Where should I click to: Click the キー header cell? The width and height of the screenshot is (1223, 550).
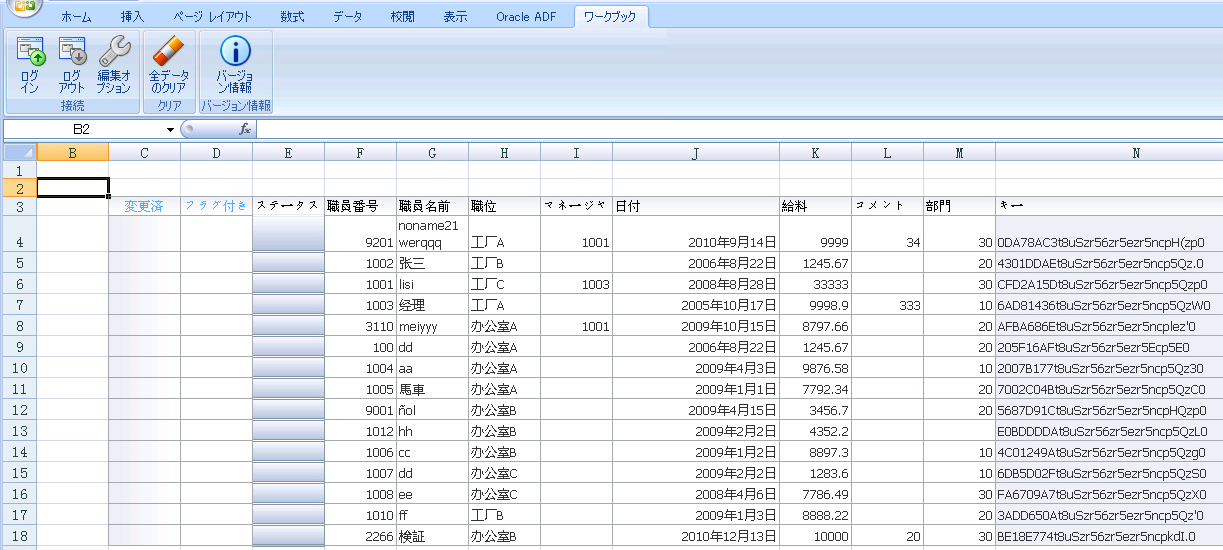point(1109,206)
